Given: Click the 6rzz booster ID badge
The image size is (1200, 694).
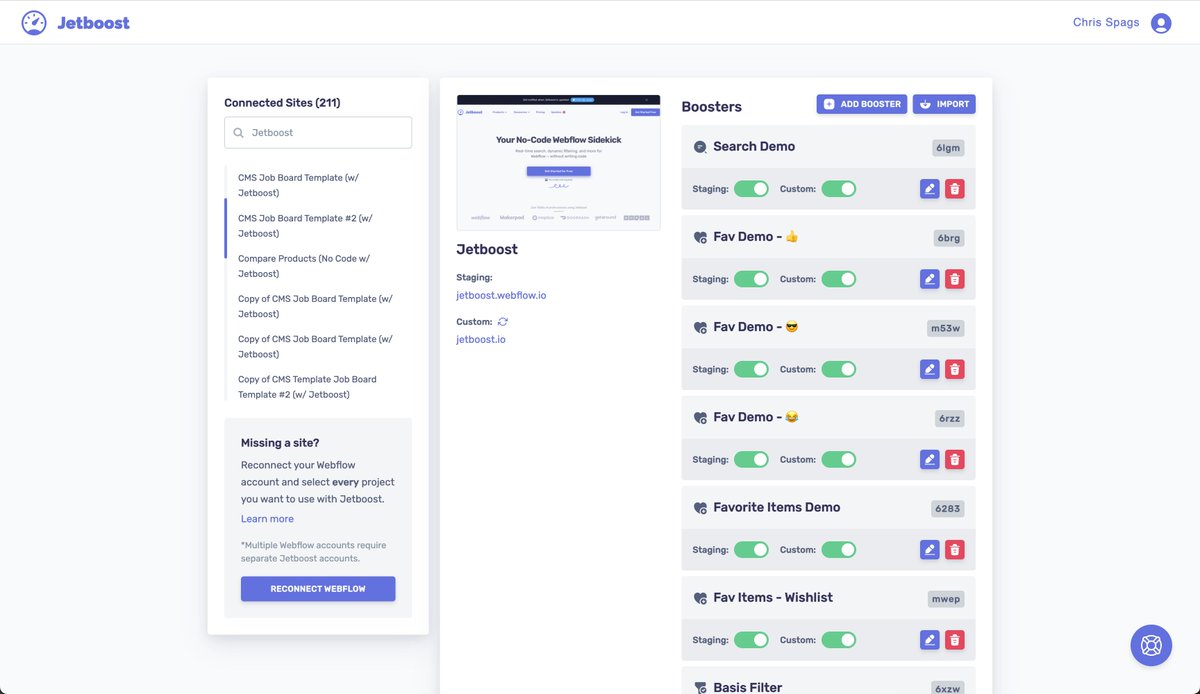Looking at the screenshot, I should point(949,418).
